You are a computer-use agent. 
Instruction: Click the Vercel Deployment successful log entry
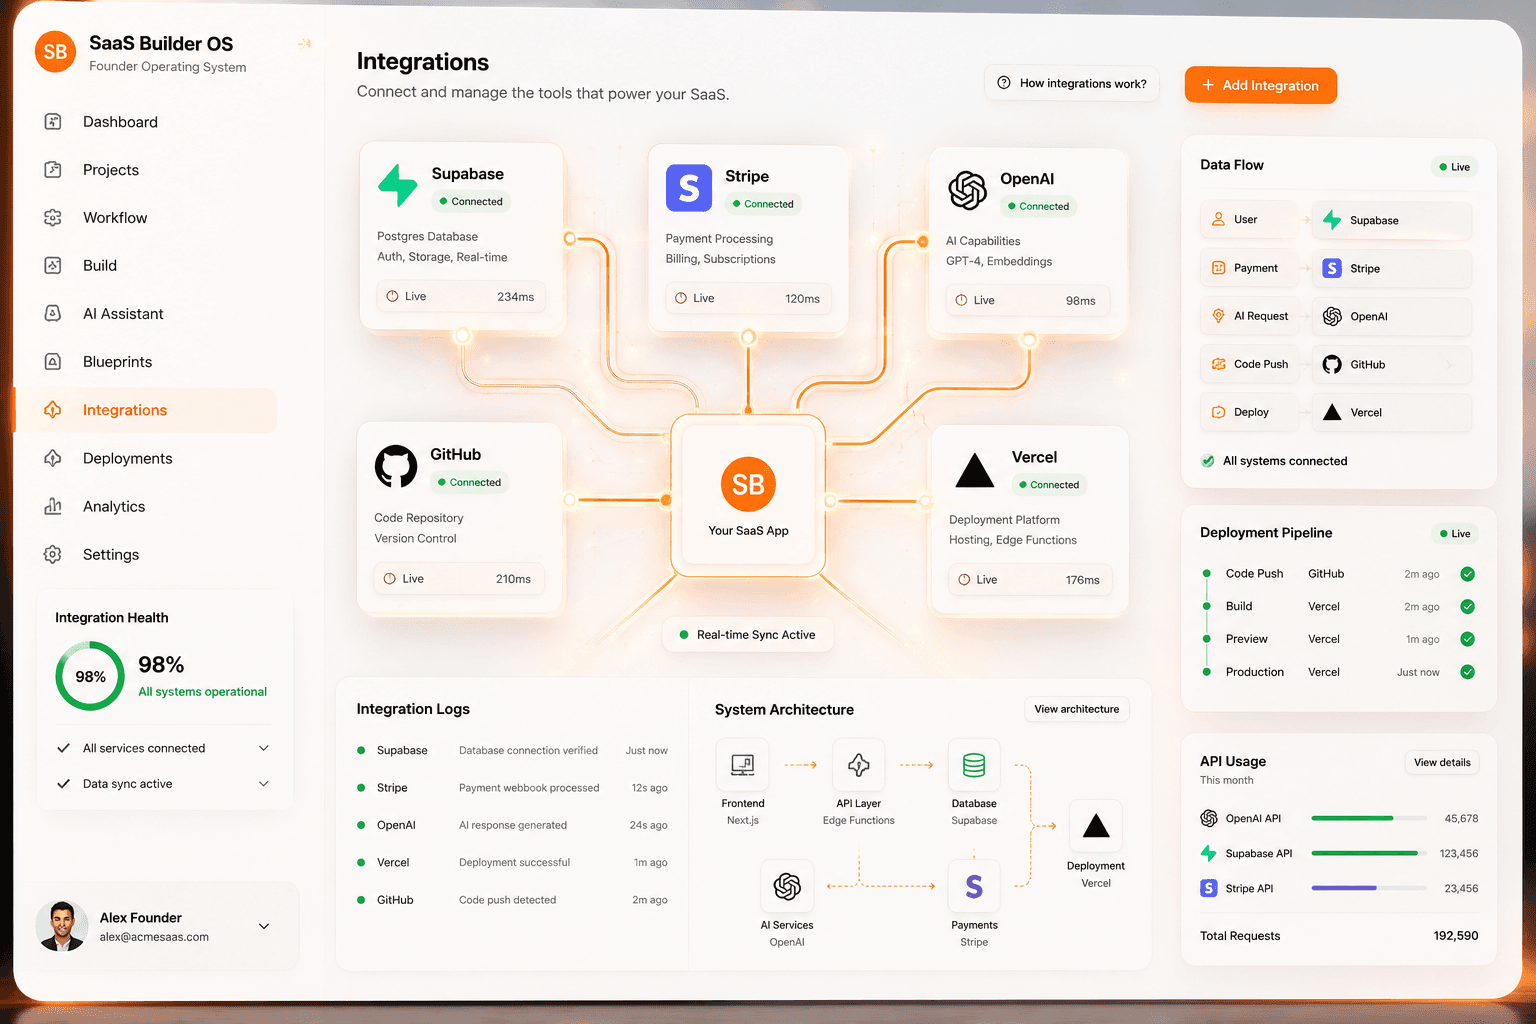(512, 862)
